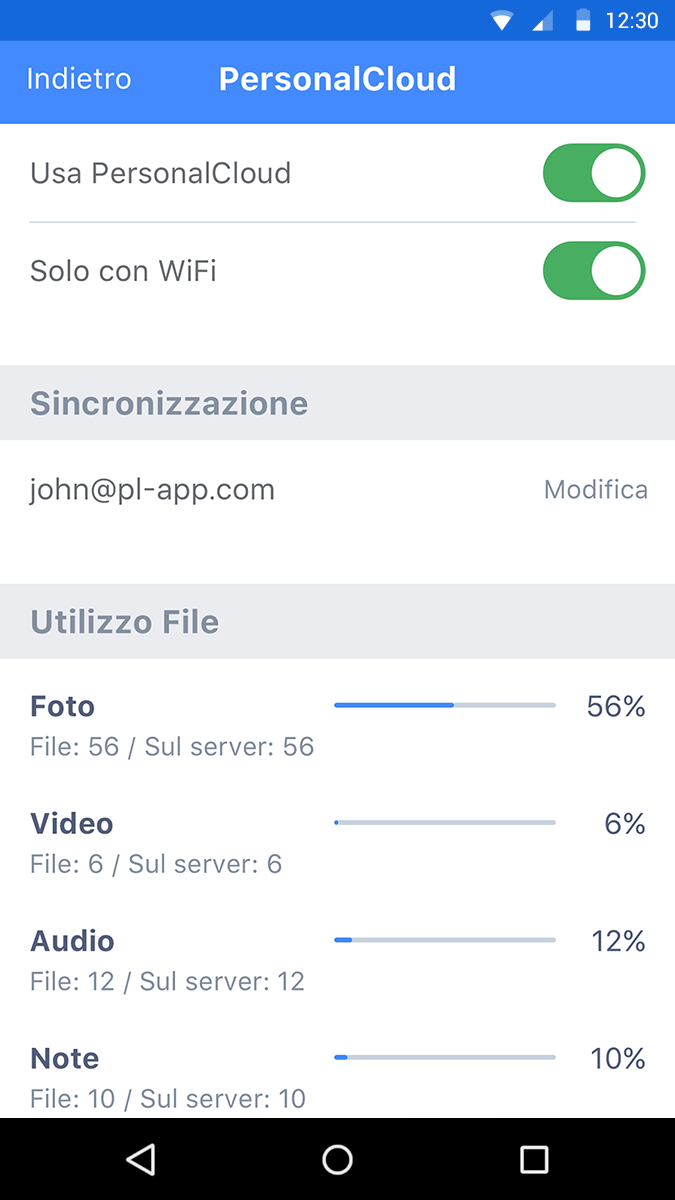Tap the PersonalCloud header title
The height and width of the screenshot is (1200, 675).
click(x=337, y=80)
